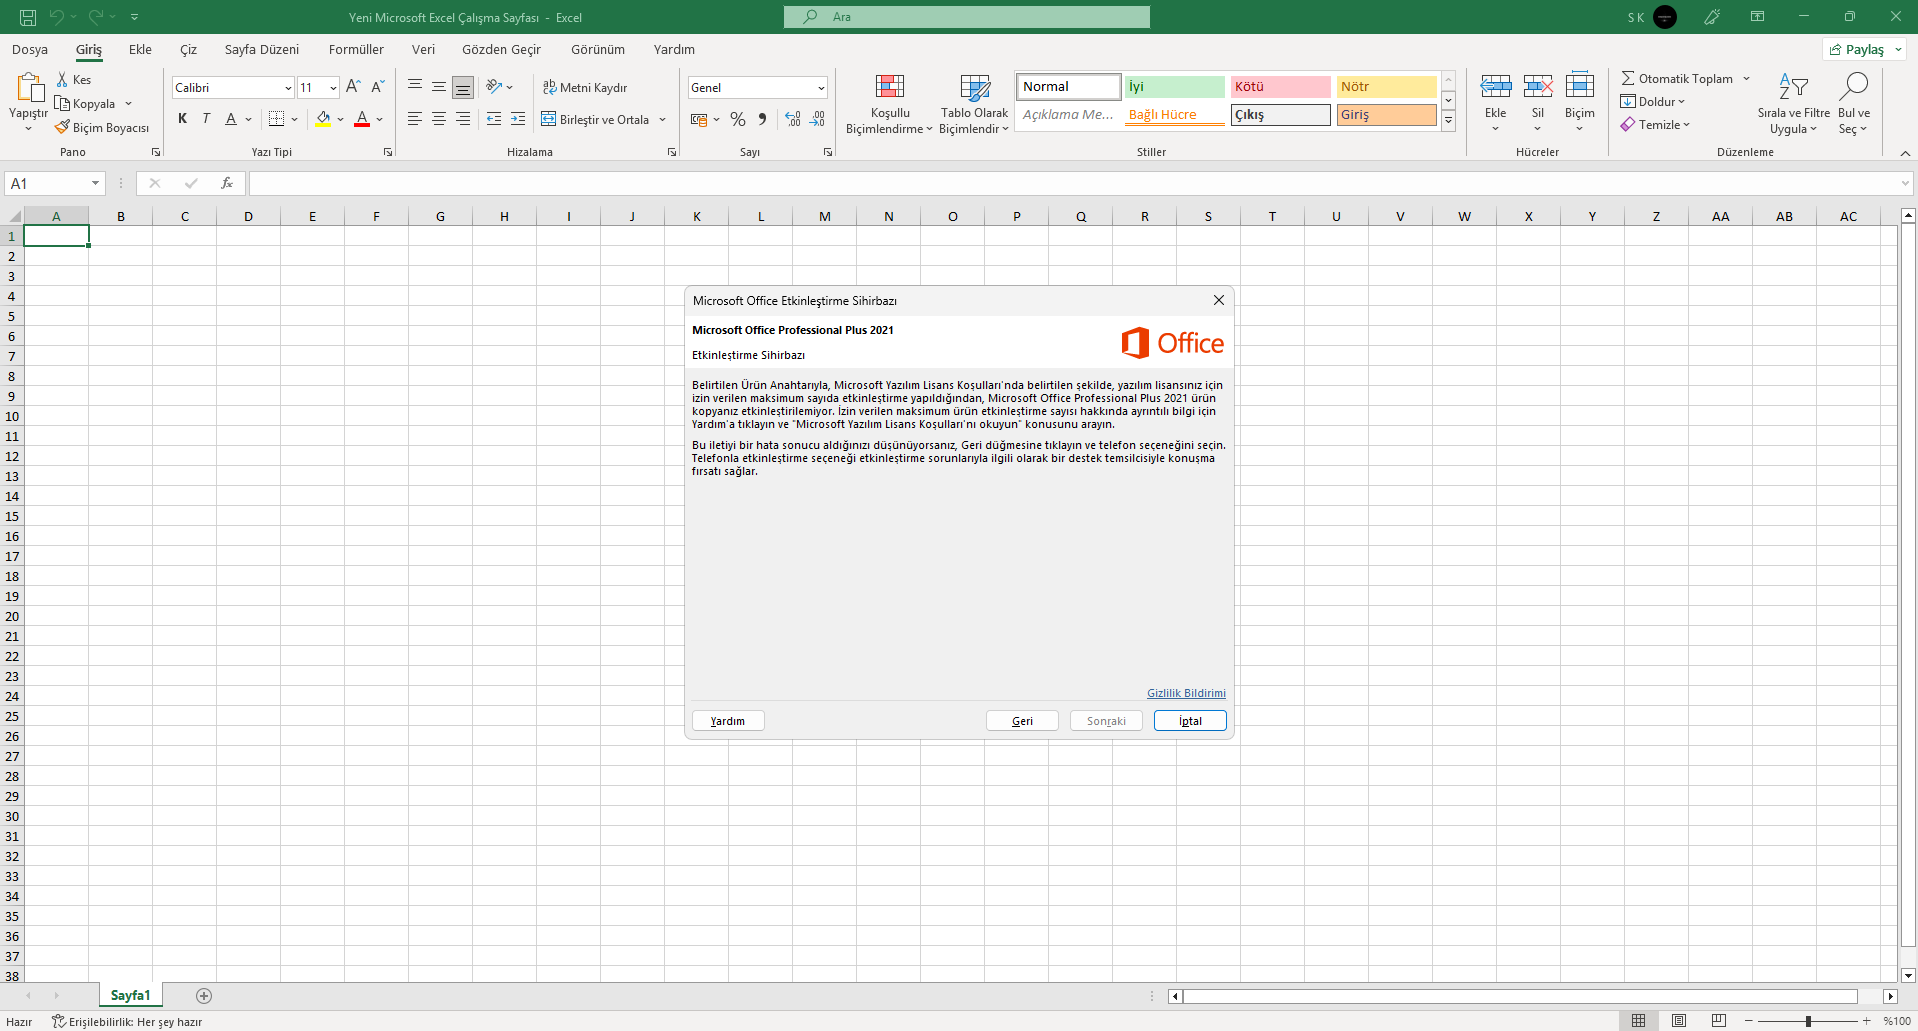Click the font color A icon
The height and width of the screenshot is (1031, 1918).
[362, 119]
